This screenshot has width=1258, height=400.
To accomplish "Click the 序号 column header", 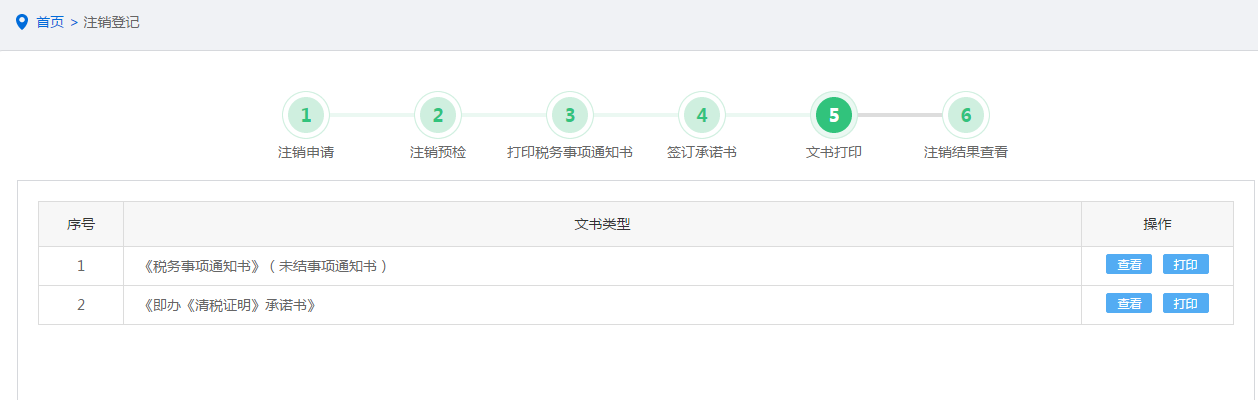I will pos(81,224).
